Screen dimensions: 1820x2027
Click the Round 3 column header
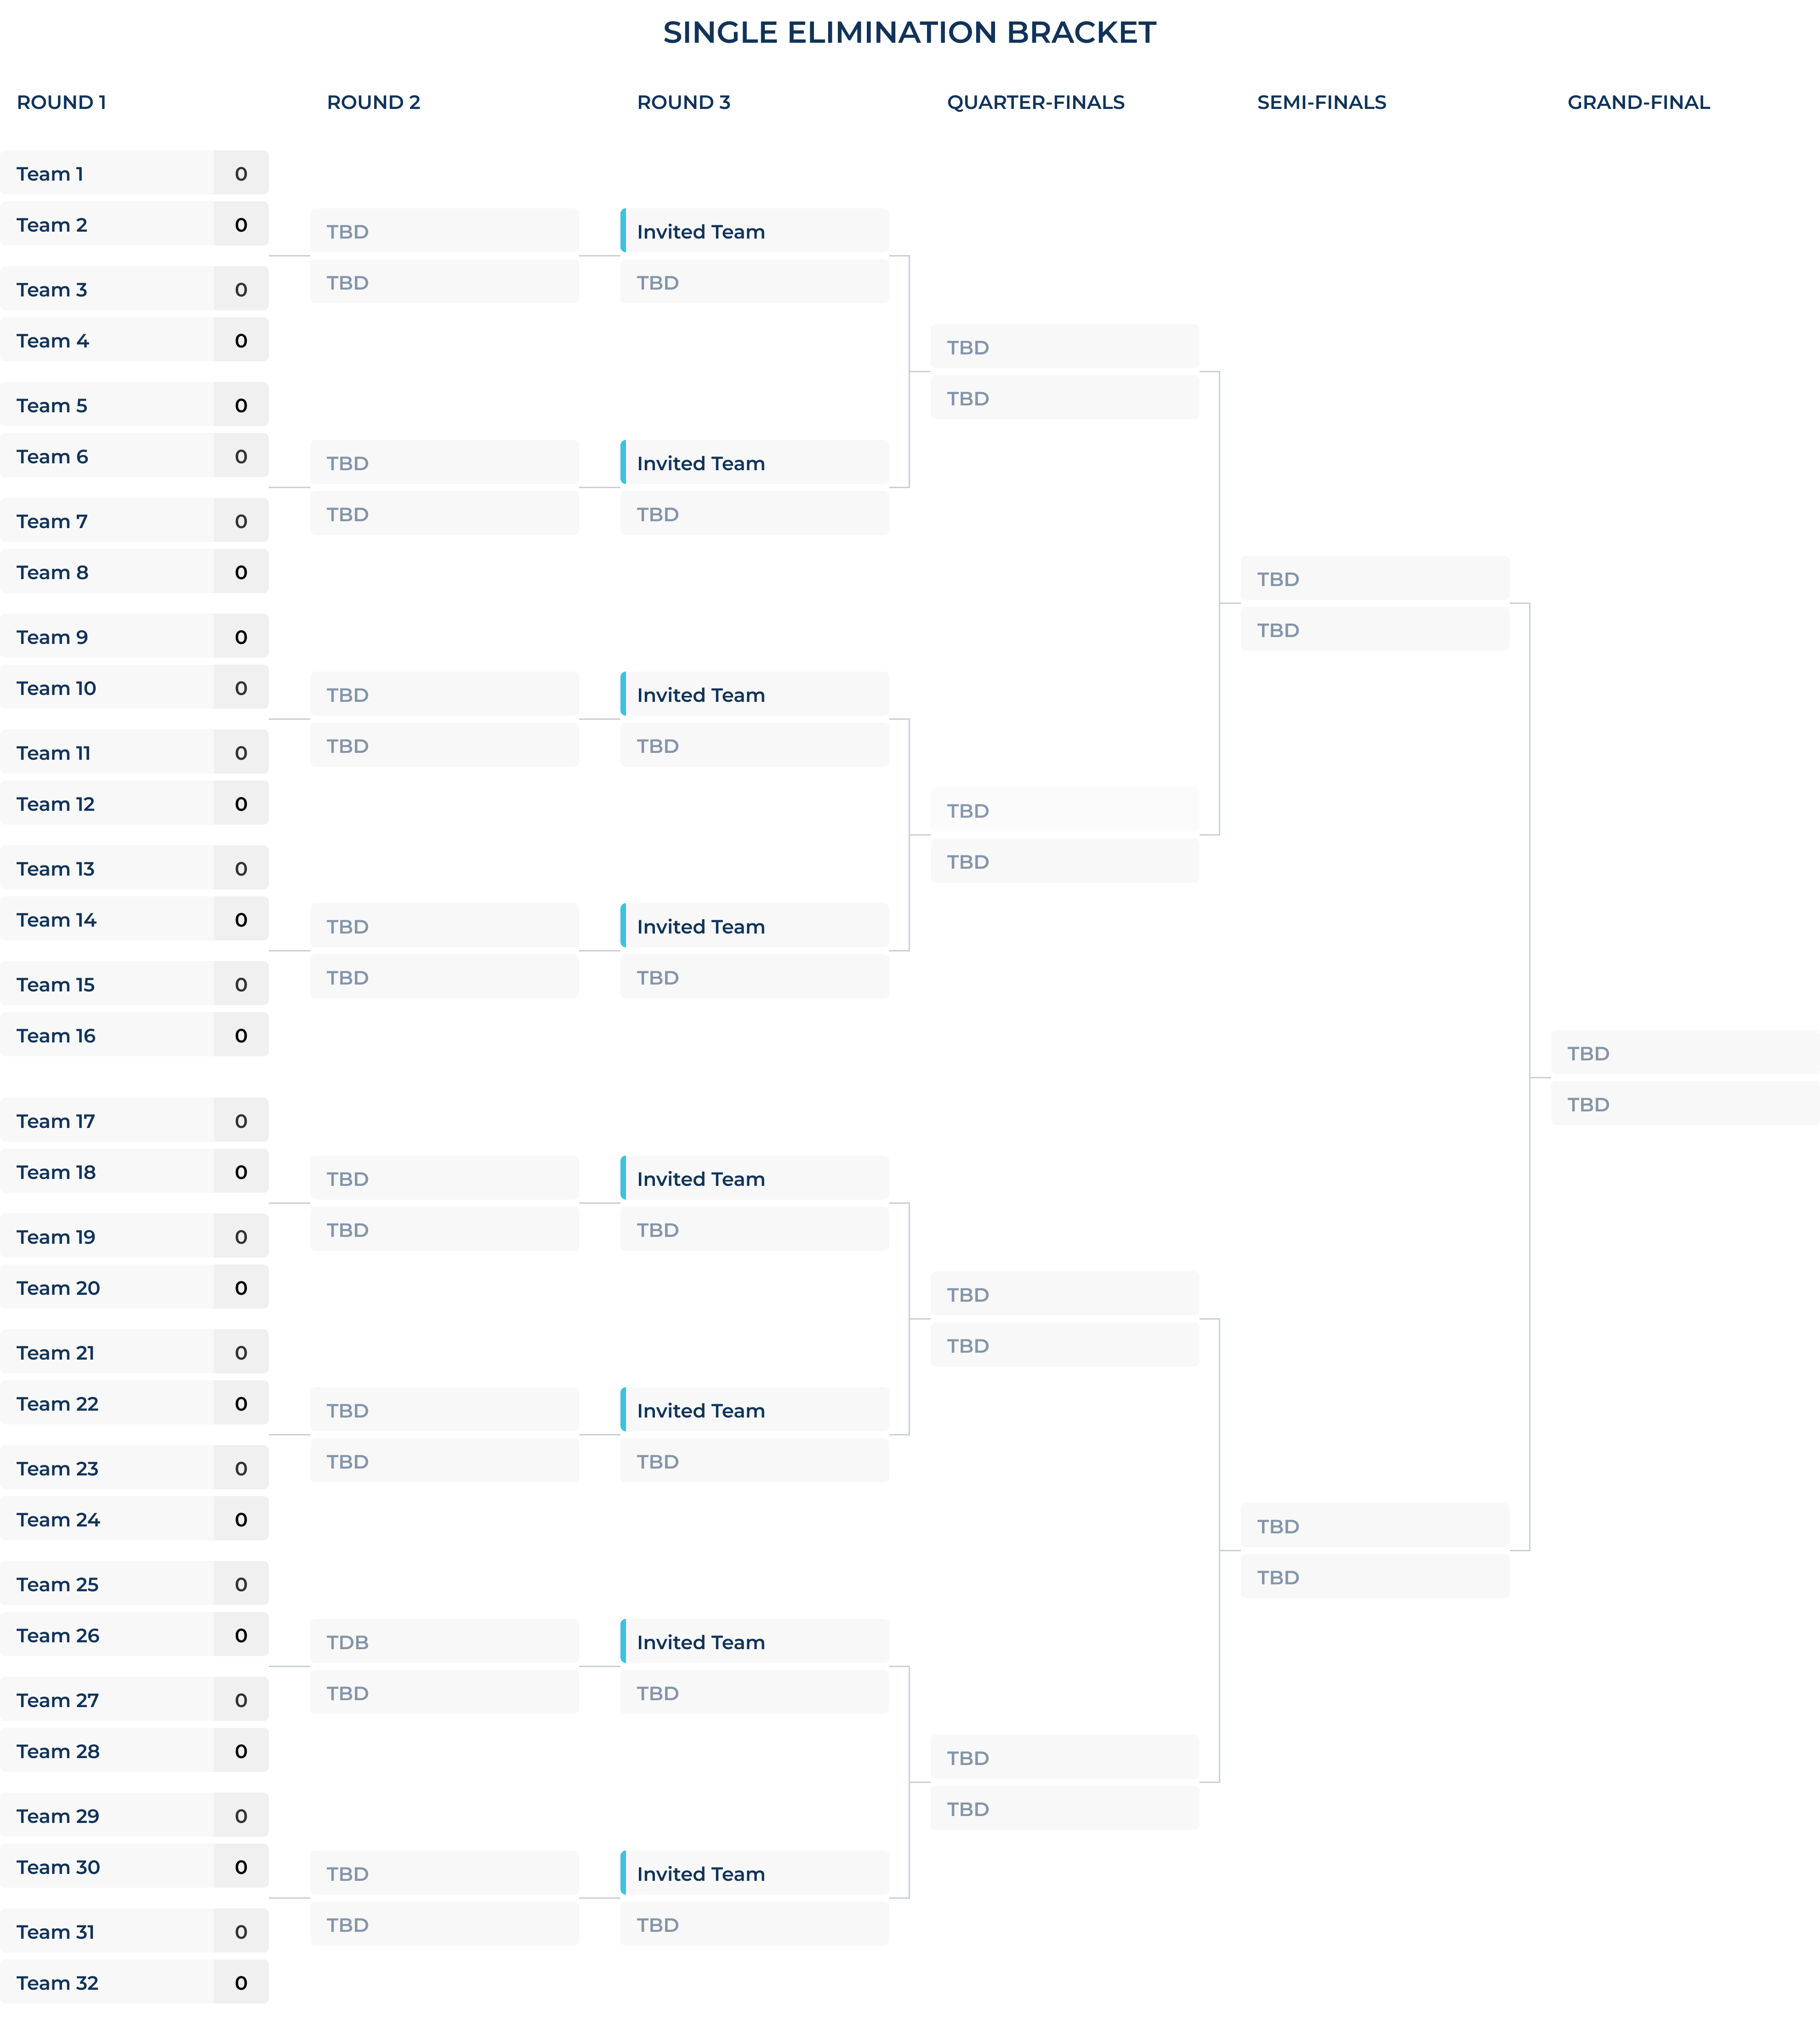click(684, 102)
